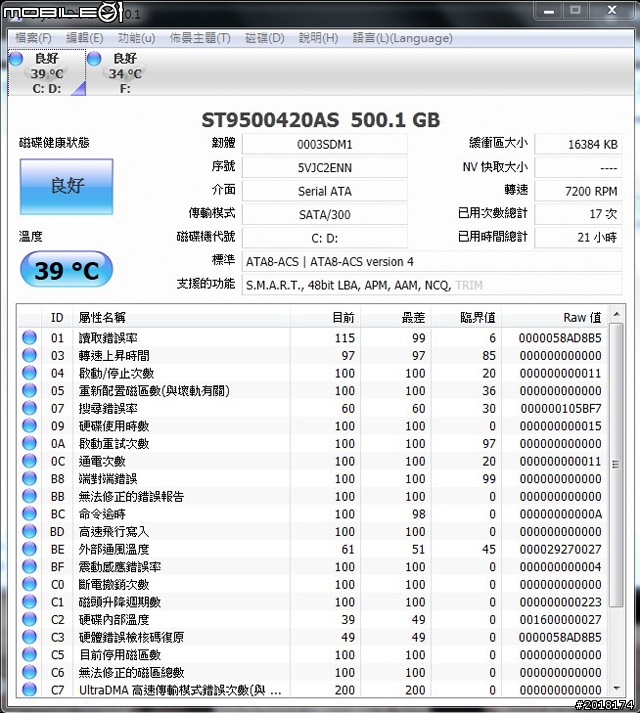The height and width of the screenshot is (713, 640).
Task: Click the 目前 column header
Action: tap(325, 317)
